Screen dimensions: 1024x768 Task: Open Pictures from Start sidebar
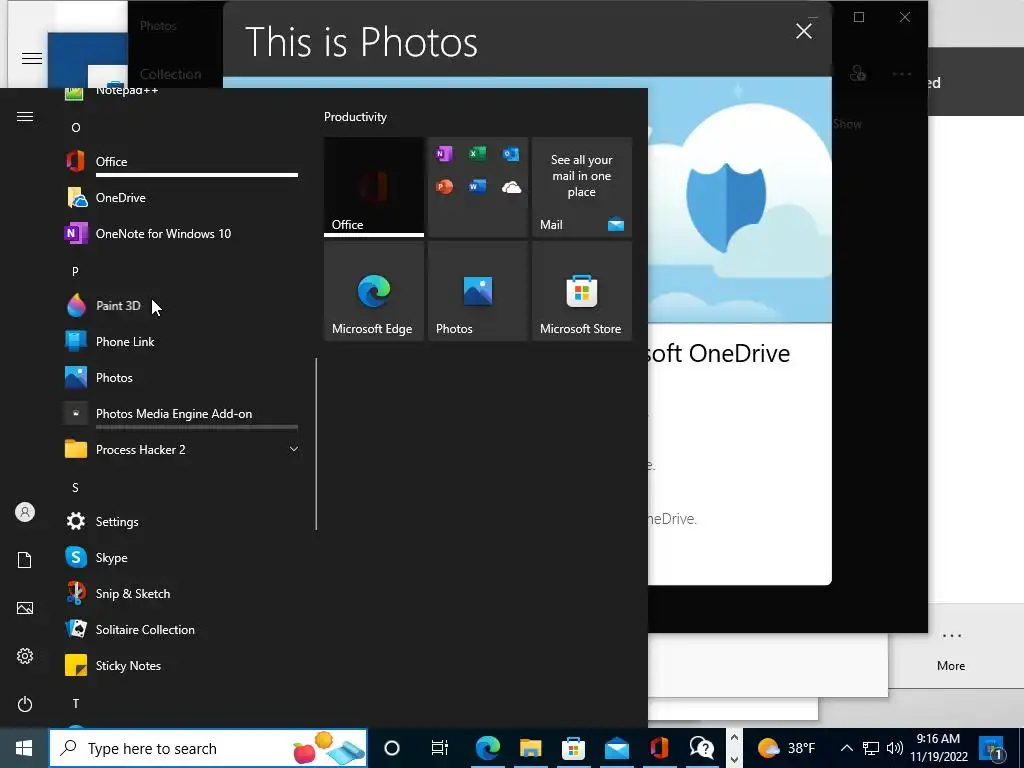(25, 608)
